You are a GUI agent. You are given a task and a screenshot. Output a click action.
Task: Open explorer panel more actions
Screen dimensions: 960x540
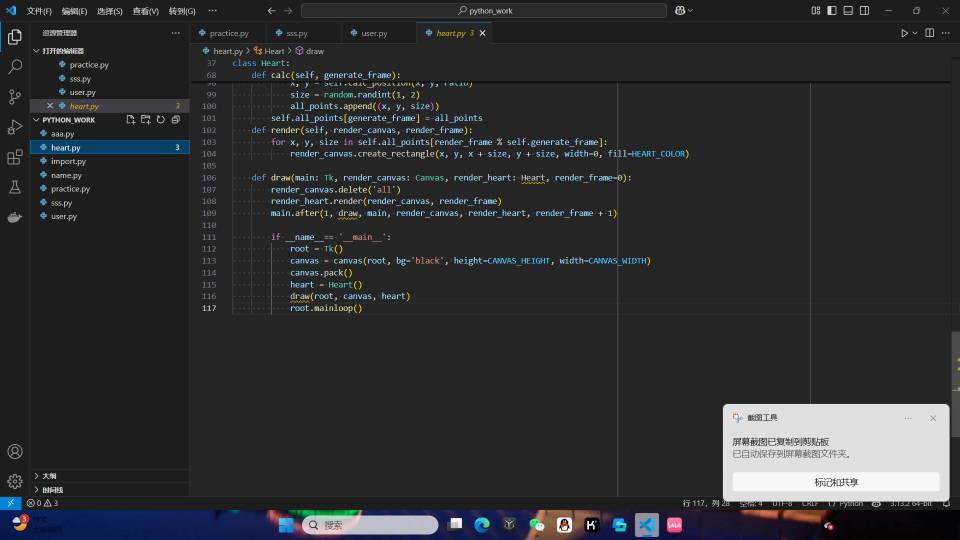coord(176,33)
